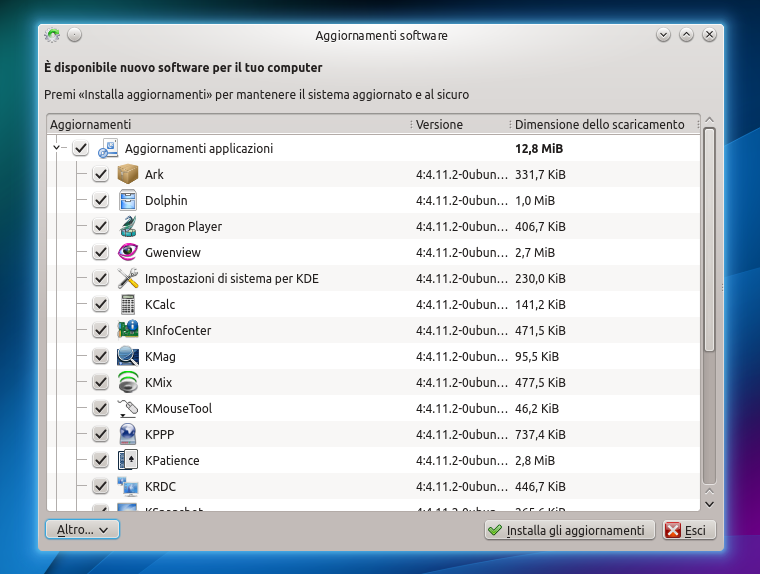Select the KInfoCenter row name
The height and width of the screenshot is (574, 760).
pos(178,330)
